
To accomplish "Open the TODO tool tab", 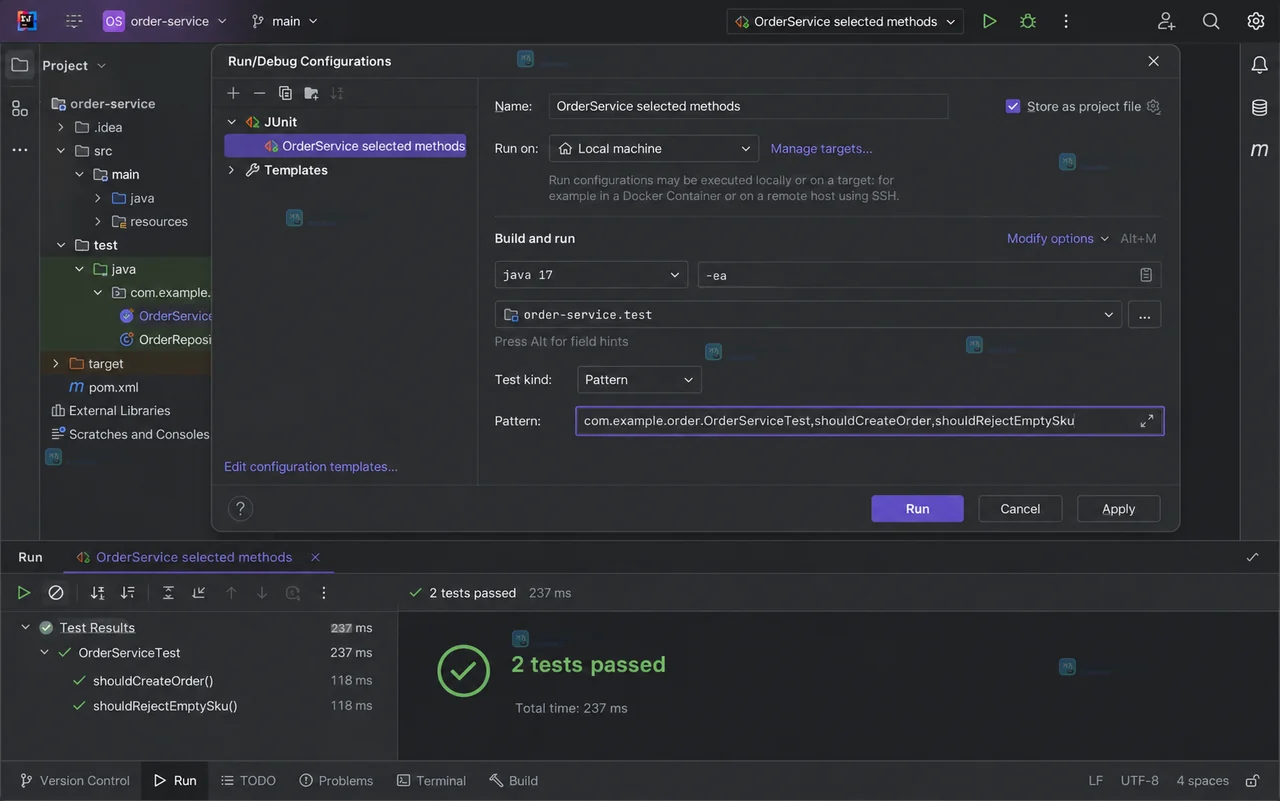I will (x=248, y=781).
